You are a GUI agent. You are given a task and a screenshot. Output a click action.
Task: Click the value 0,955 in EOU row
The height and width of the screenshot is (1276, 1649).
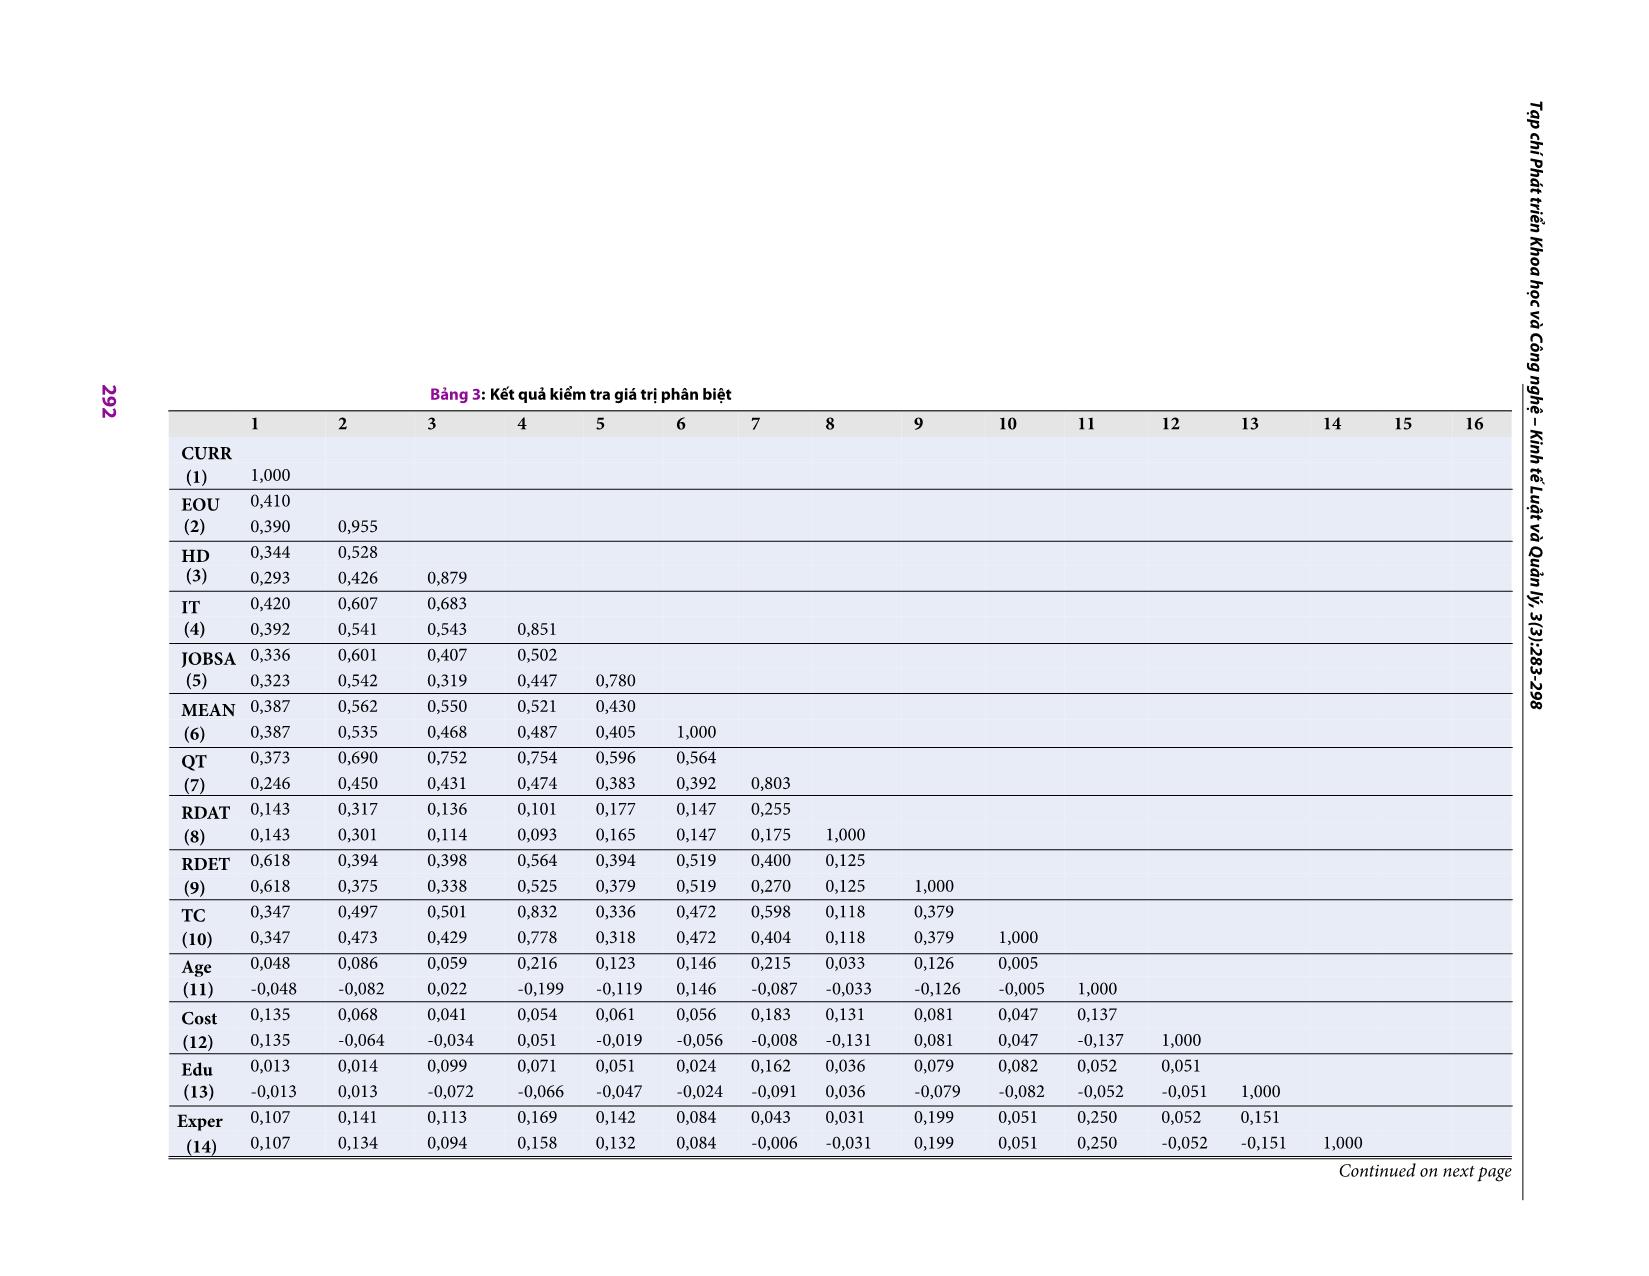coord(358,527)
